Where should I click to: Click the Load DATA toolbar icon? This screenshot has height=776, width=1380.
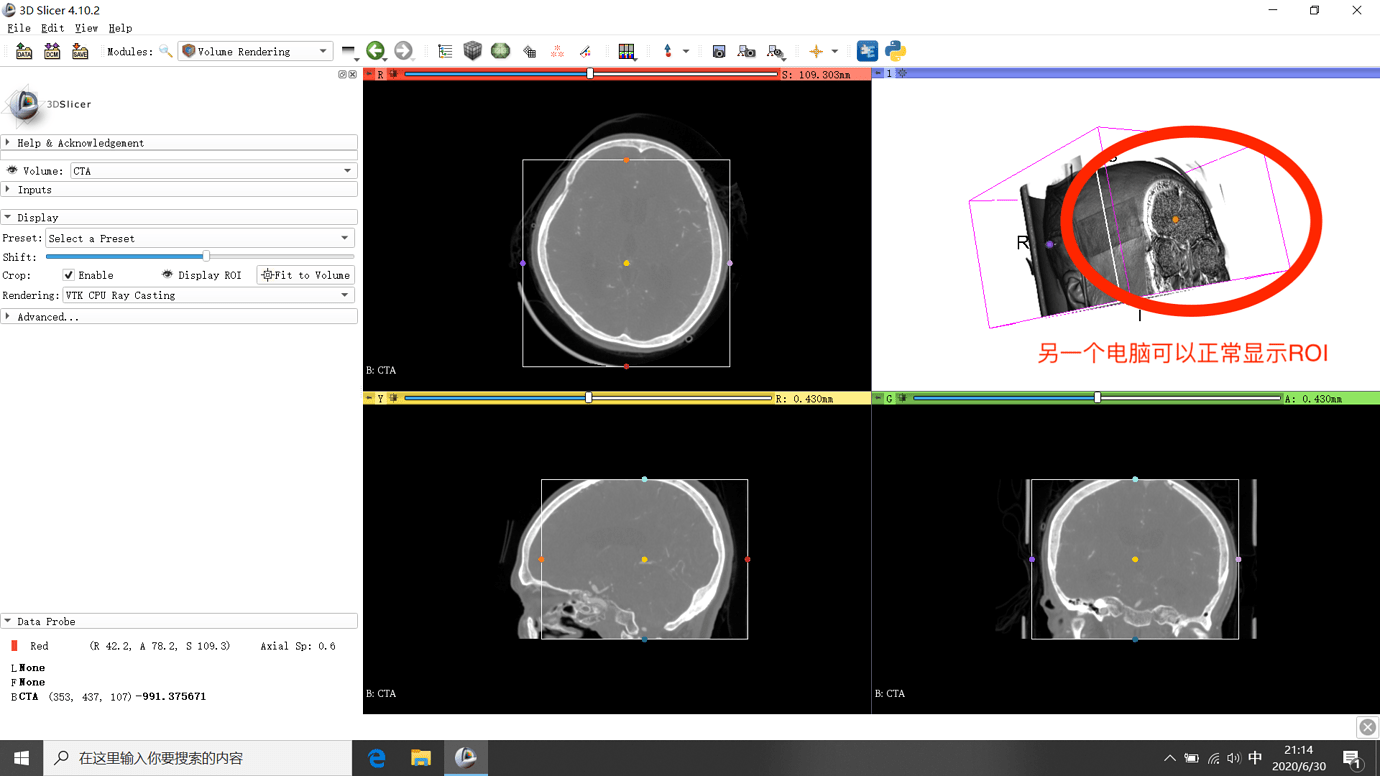pyautogui.click(x=24, y=51)
